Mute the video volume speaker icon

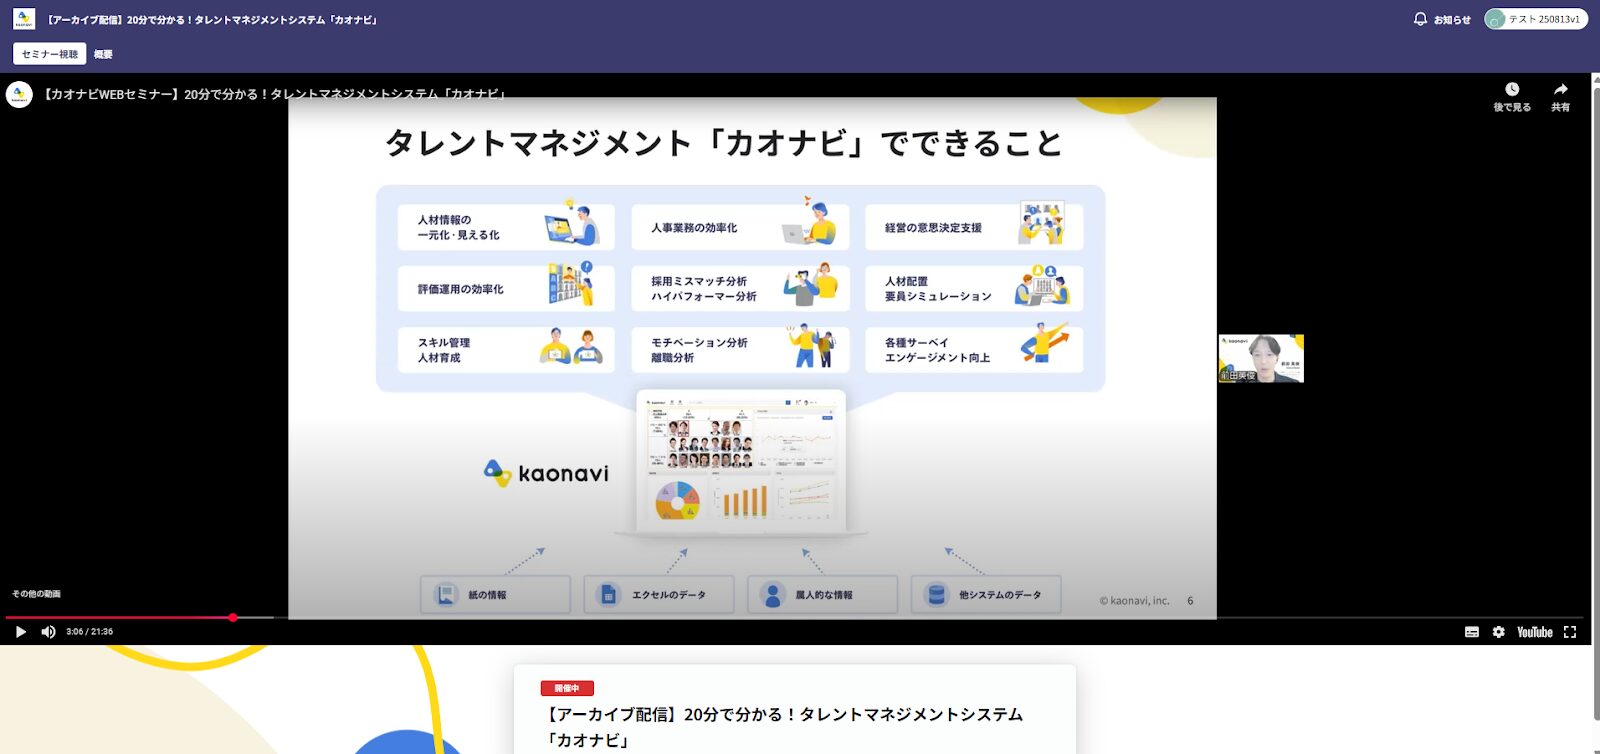(x=48, y=632)
